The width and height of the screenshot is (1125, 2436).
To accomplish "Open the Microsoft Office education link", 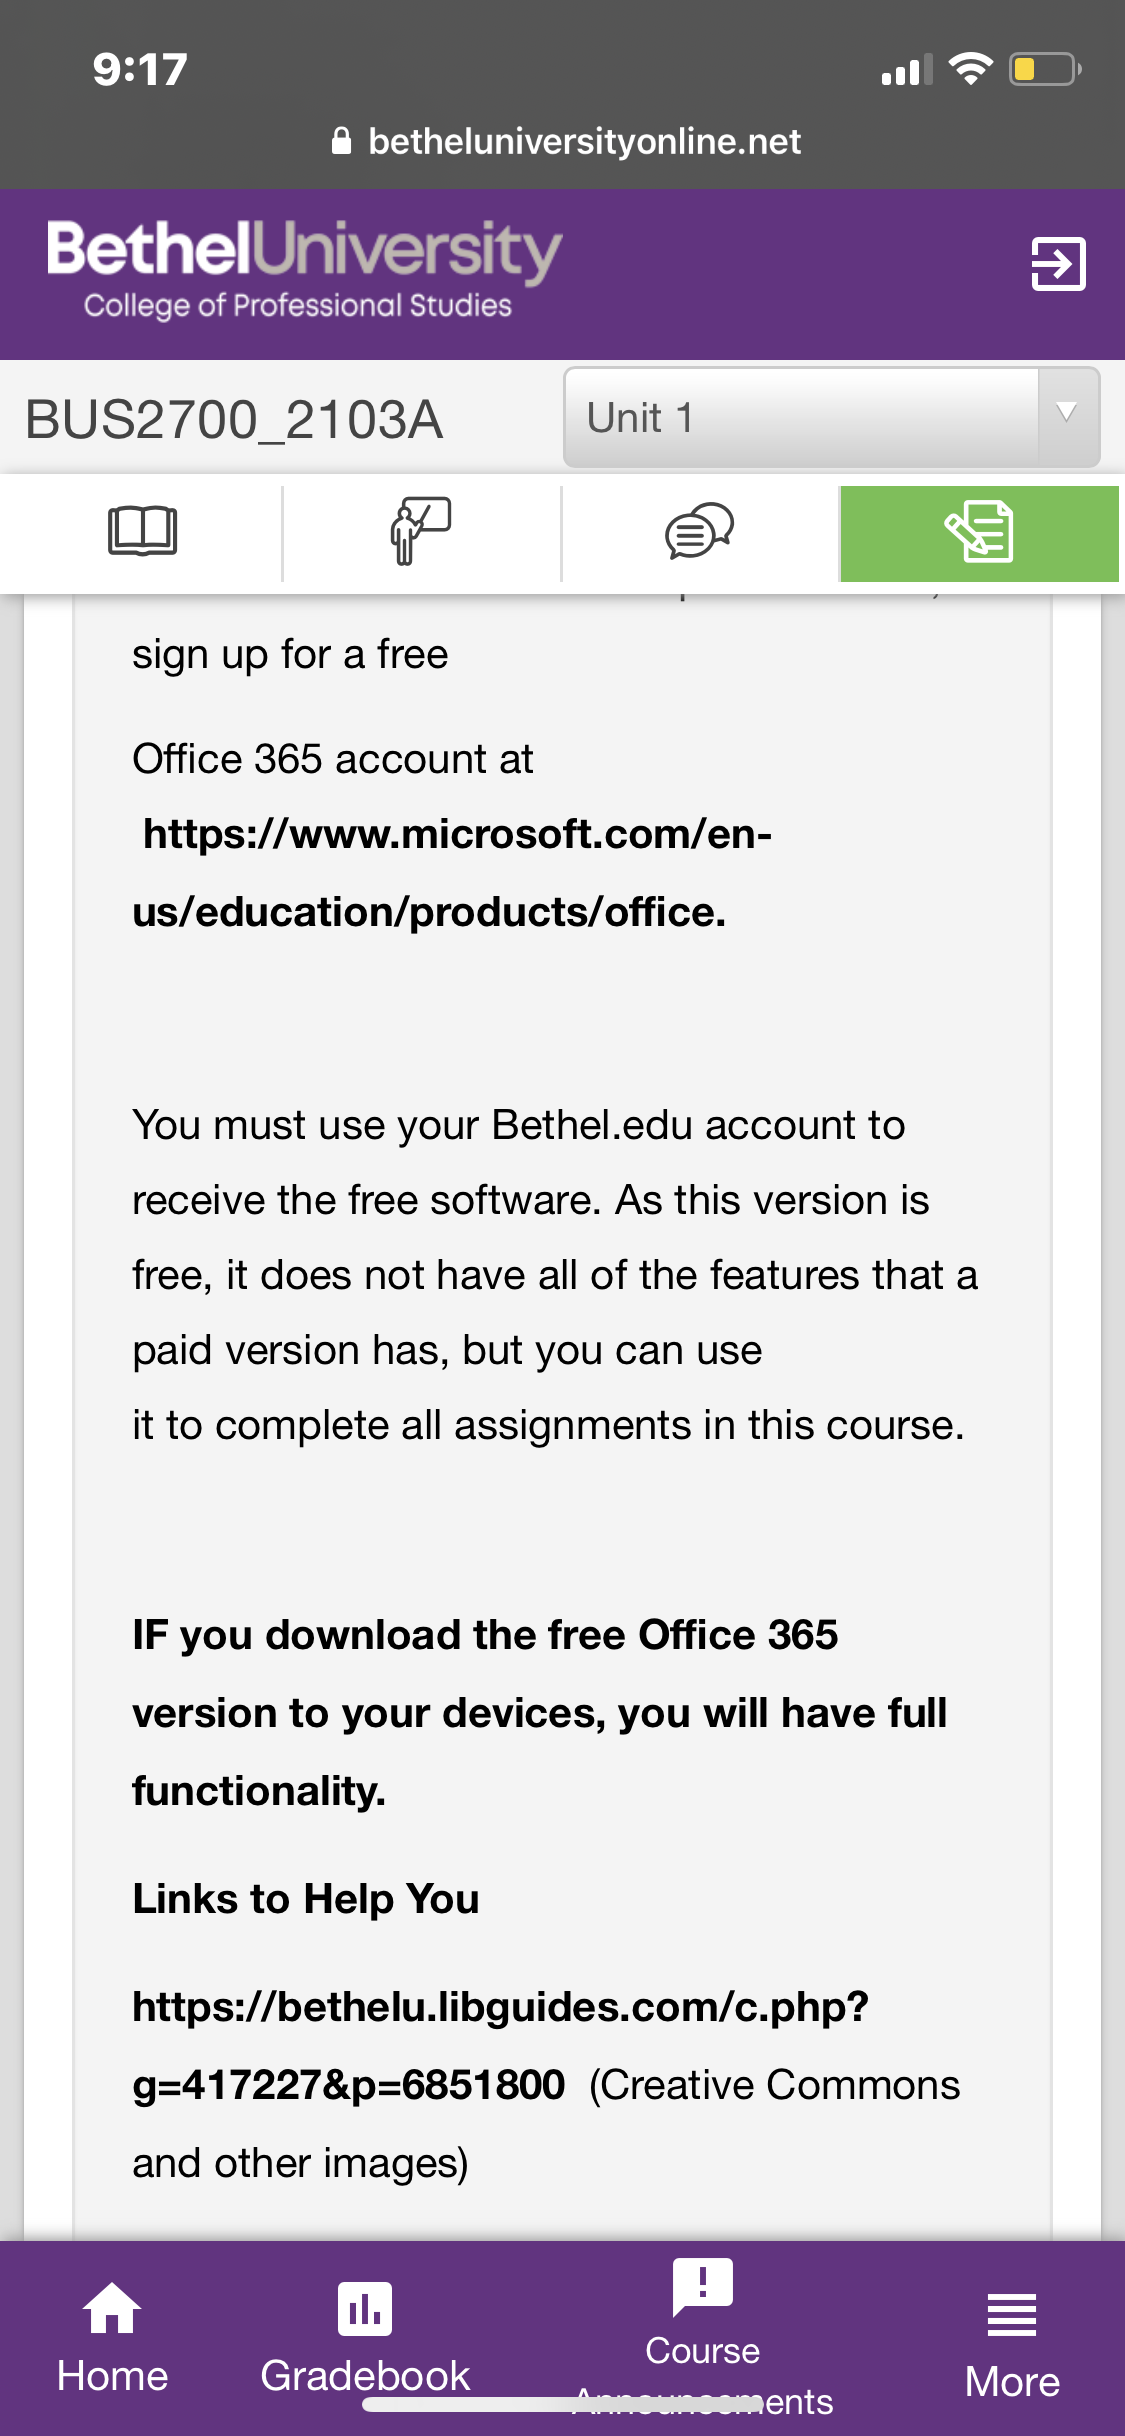I will coord(452,872).
